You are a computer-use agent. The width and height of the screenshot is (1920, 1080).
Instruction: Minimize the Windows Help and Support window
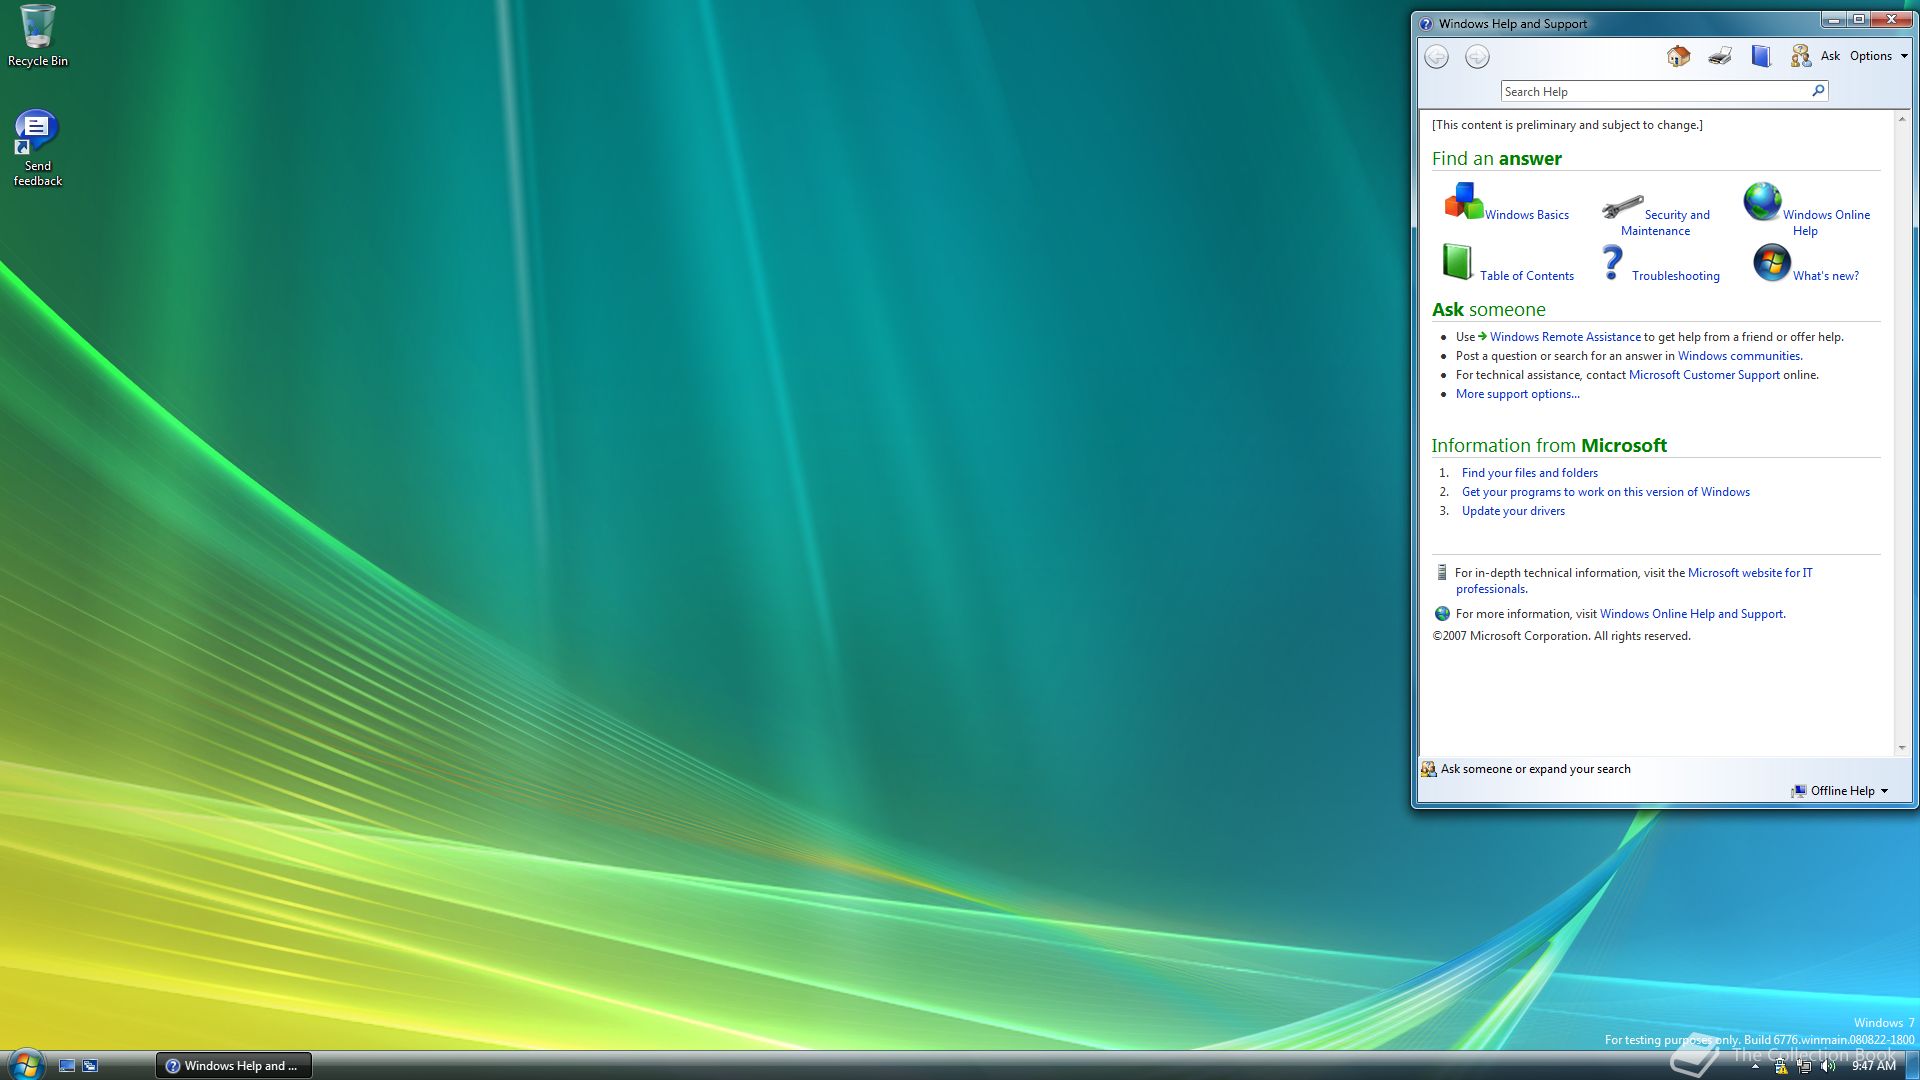(x=1833, y=19)
